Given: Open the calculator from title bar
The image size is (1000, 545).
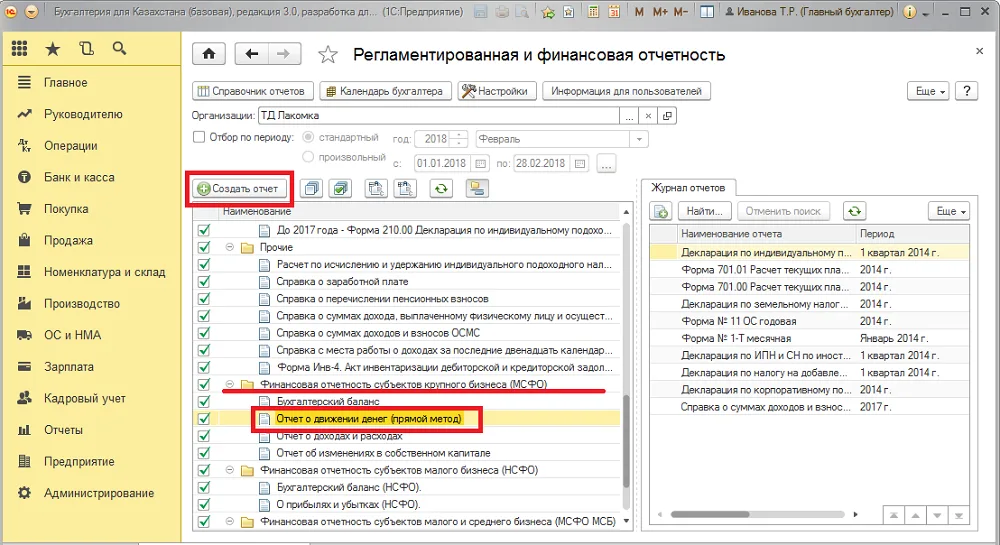Looking at the screenshot, I should click(x=593, y=11).
